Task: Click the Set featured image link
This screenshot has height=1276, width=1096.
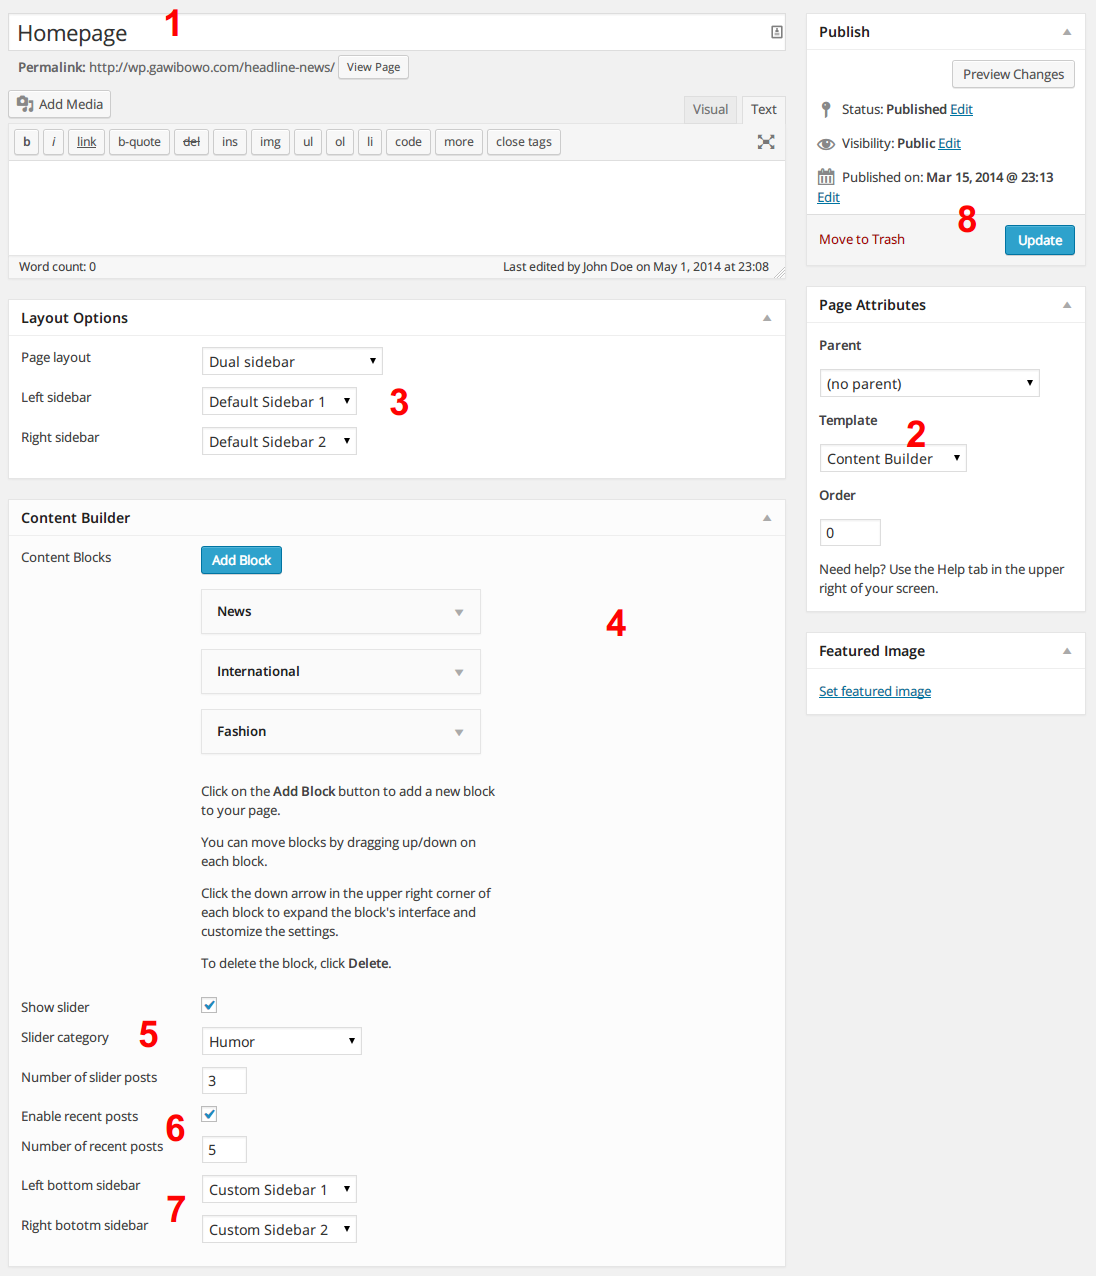Action: (x=875, y=691)
